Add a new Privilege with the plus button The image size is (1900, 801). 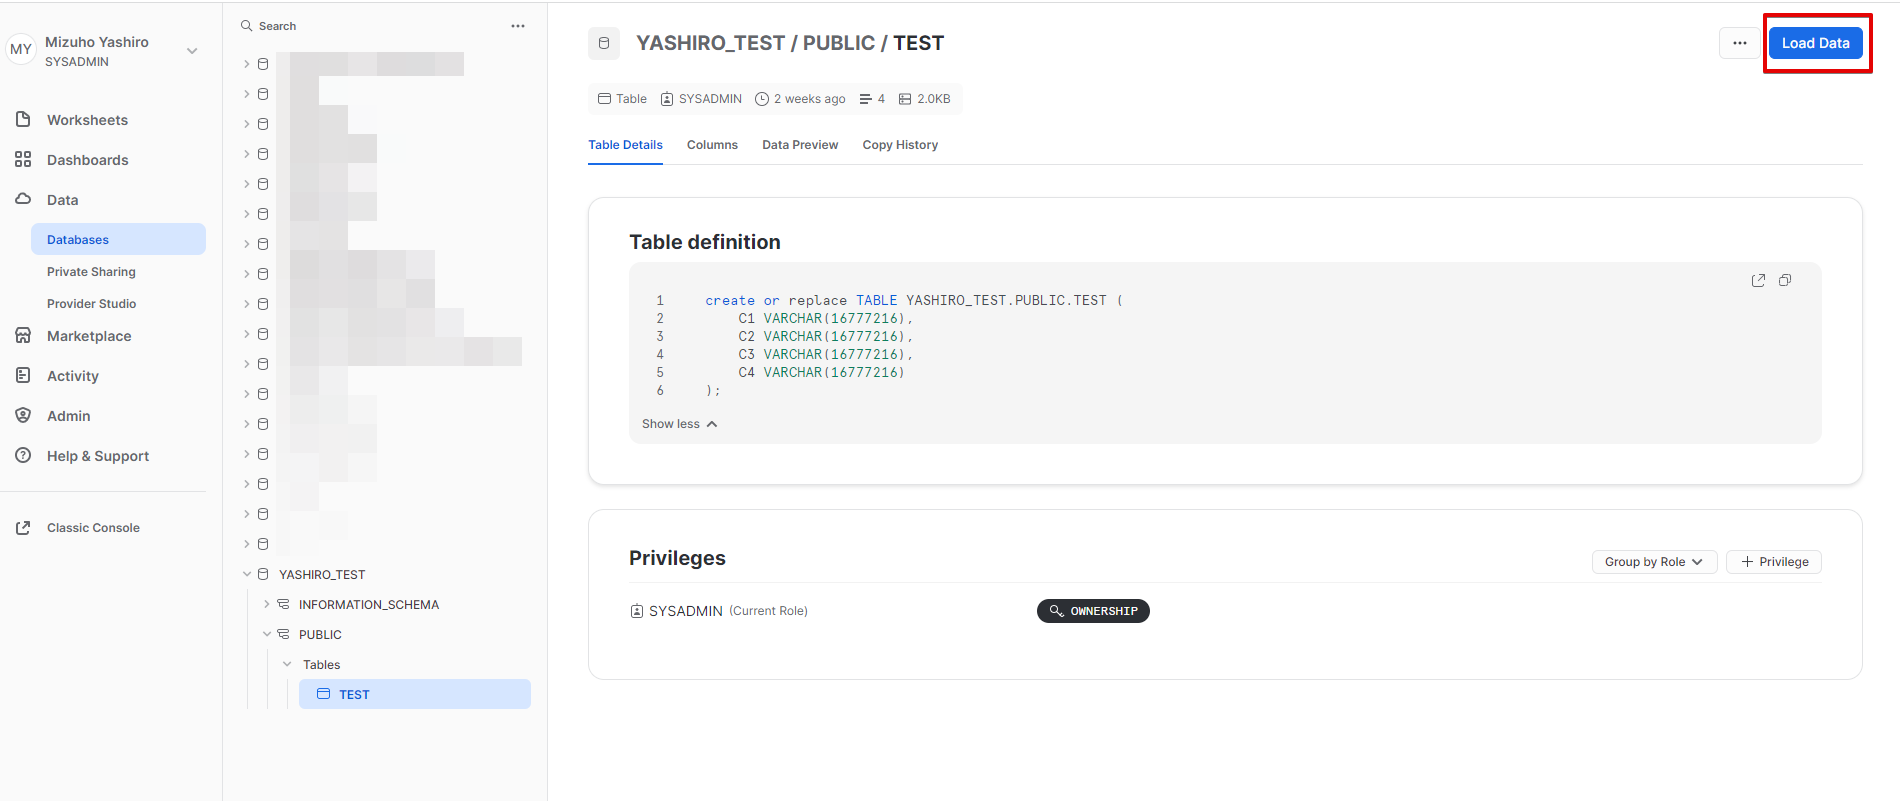click(1773, 562)
